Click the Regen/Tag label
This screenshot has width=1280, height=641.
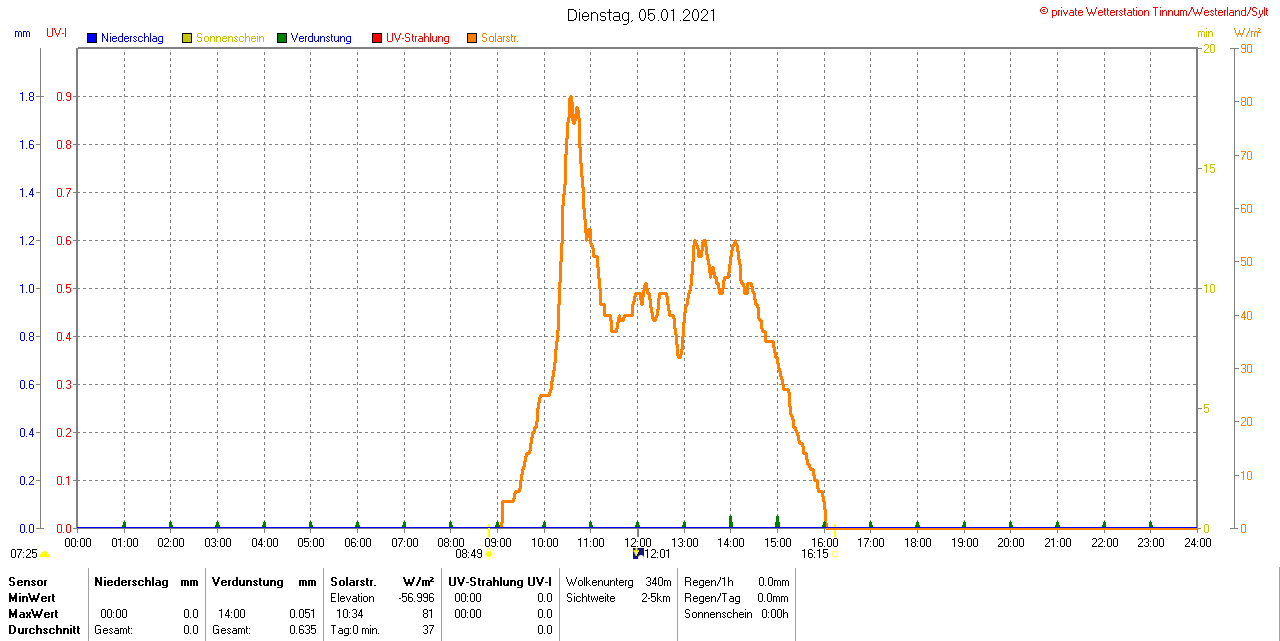tap(710, 597)
